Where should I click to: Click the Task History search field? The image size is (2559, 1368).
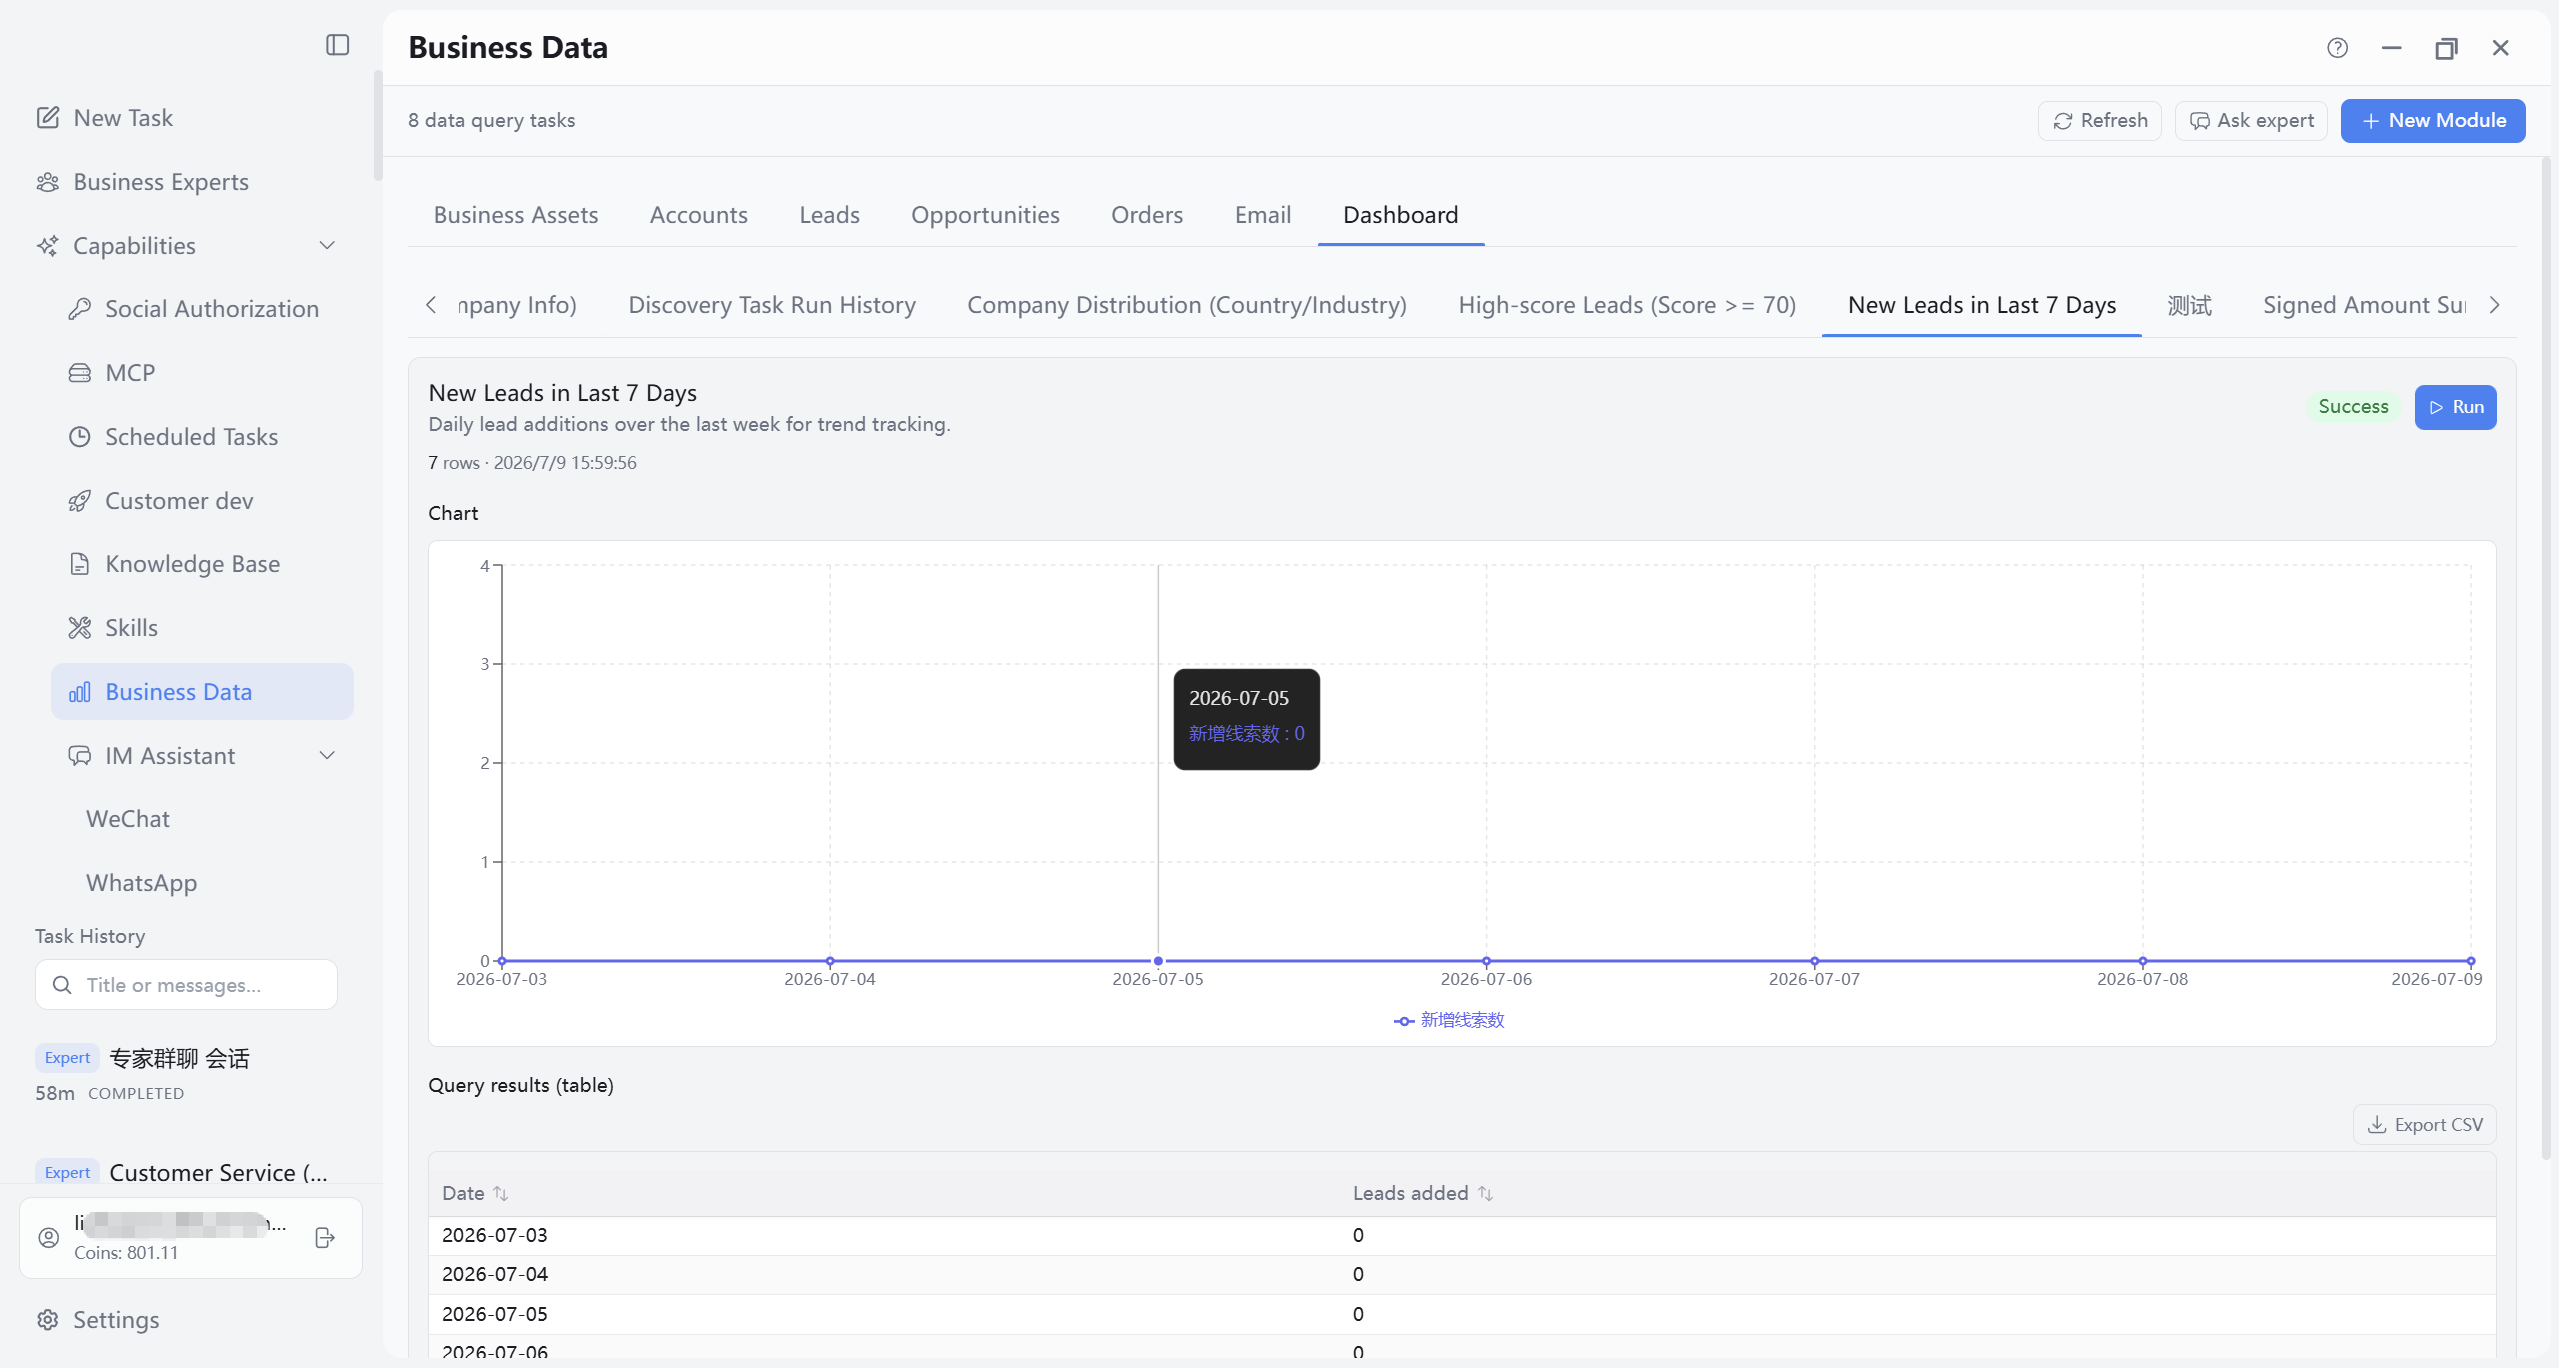(x=187, y=985)
